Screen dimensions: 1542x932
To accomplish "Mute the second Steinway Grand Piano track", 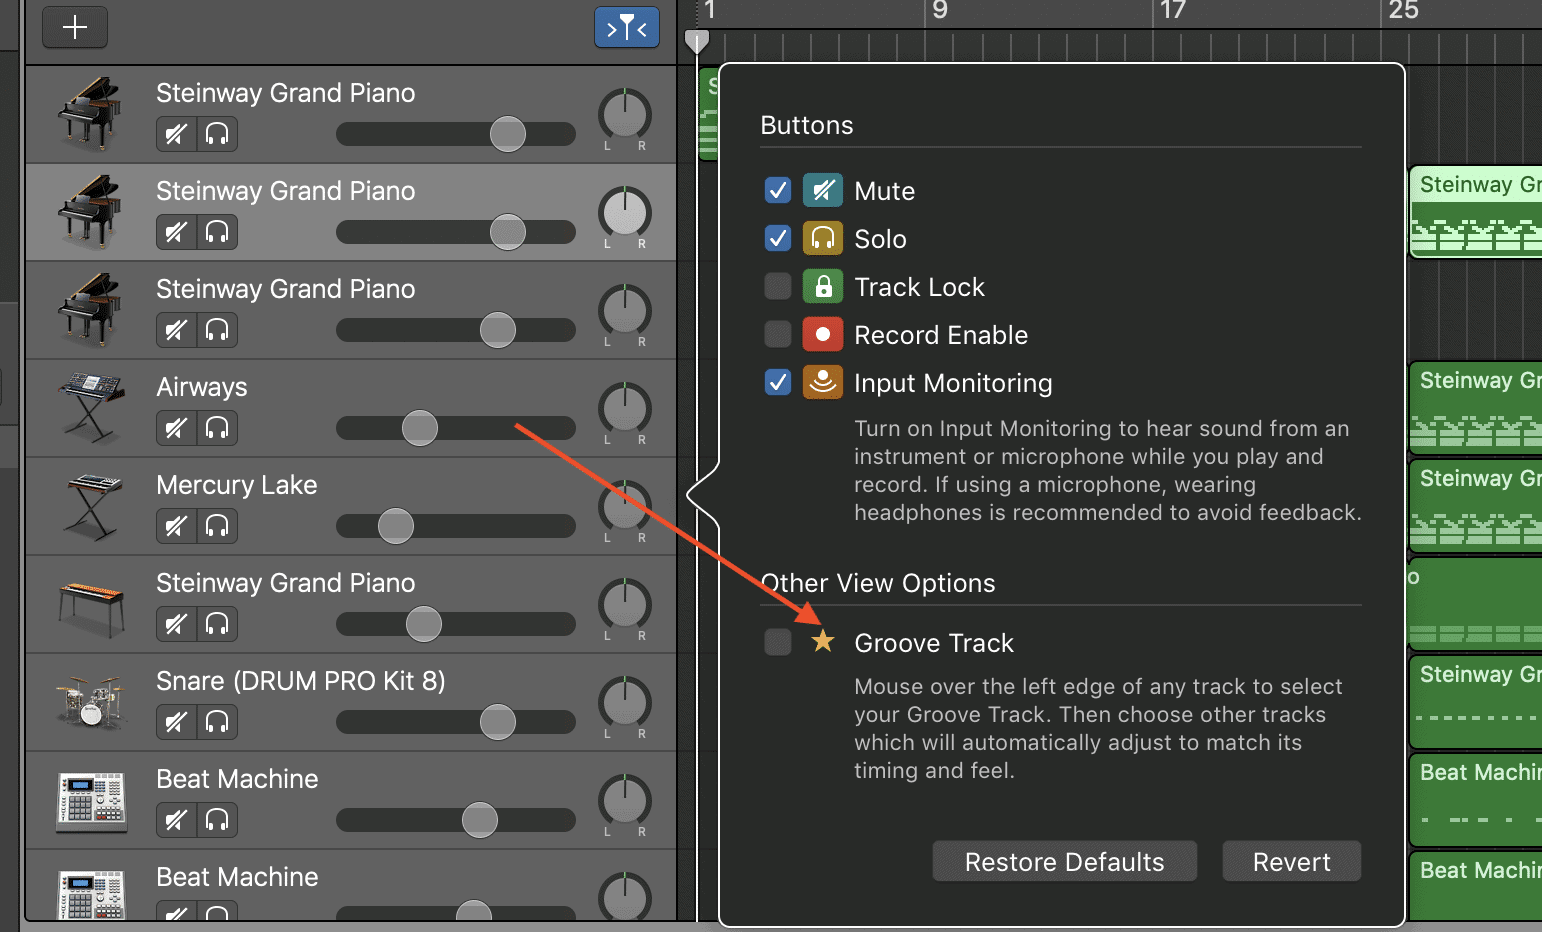I will [x=176, y=232].
